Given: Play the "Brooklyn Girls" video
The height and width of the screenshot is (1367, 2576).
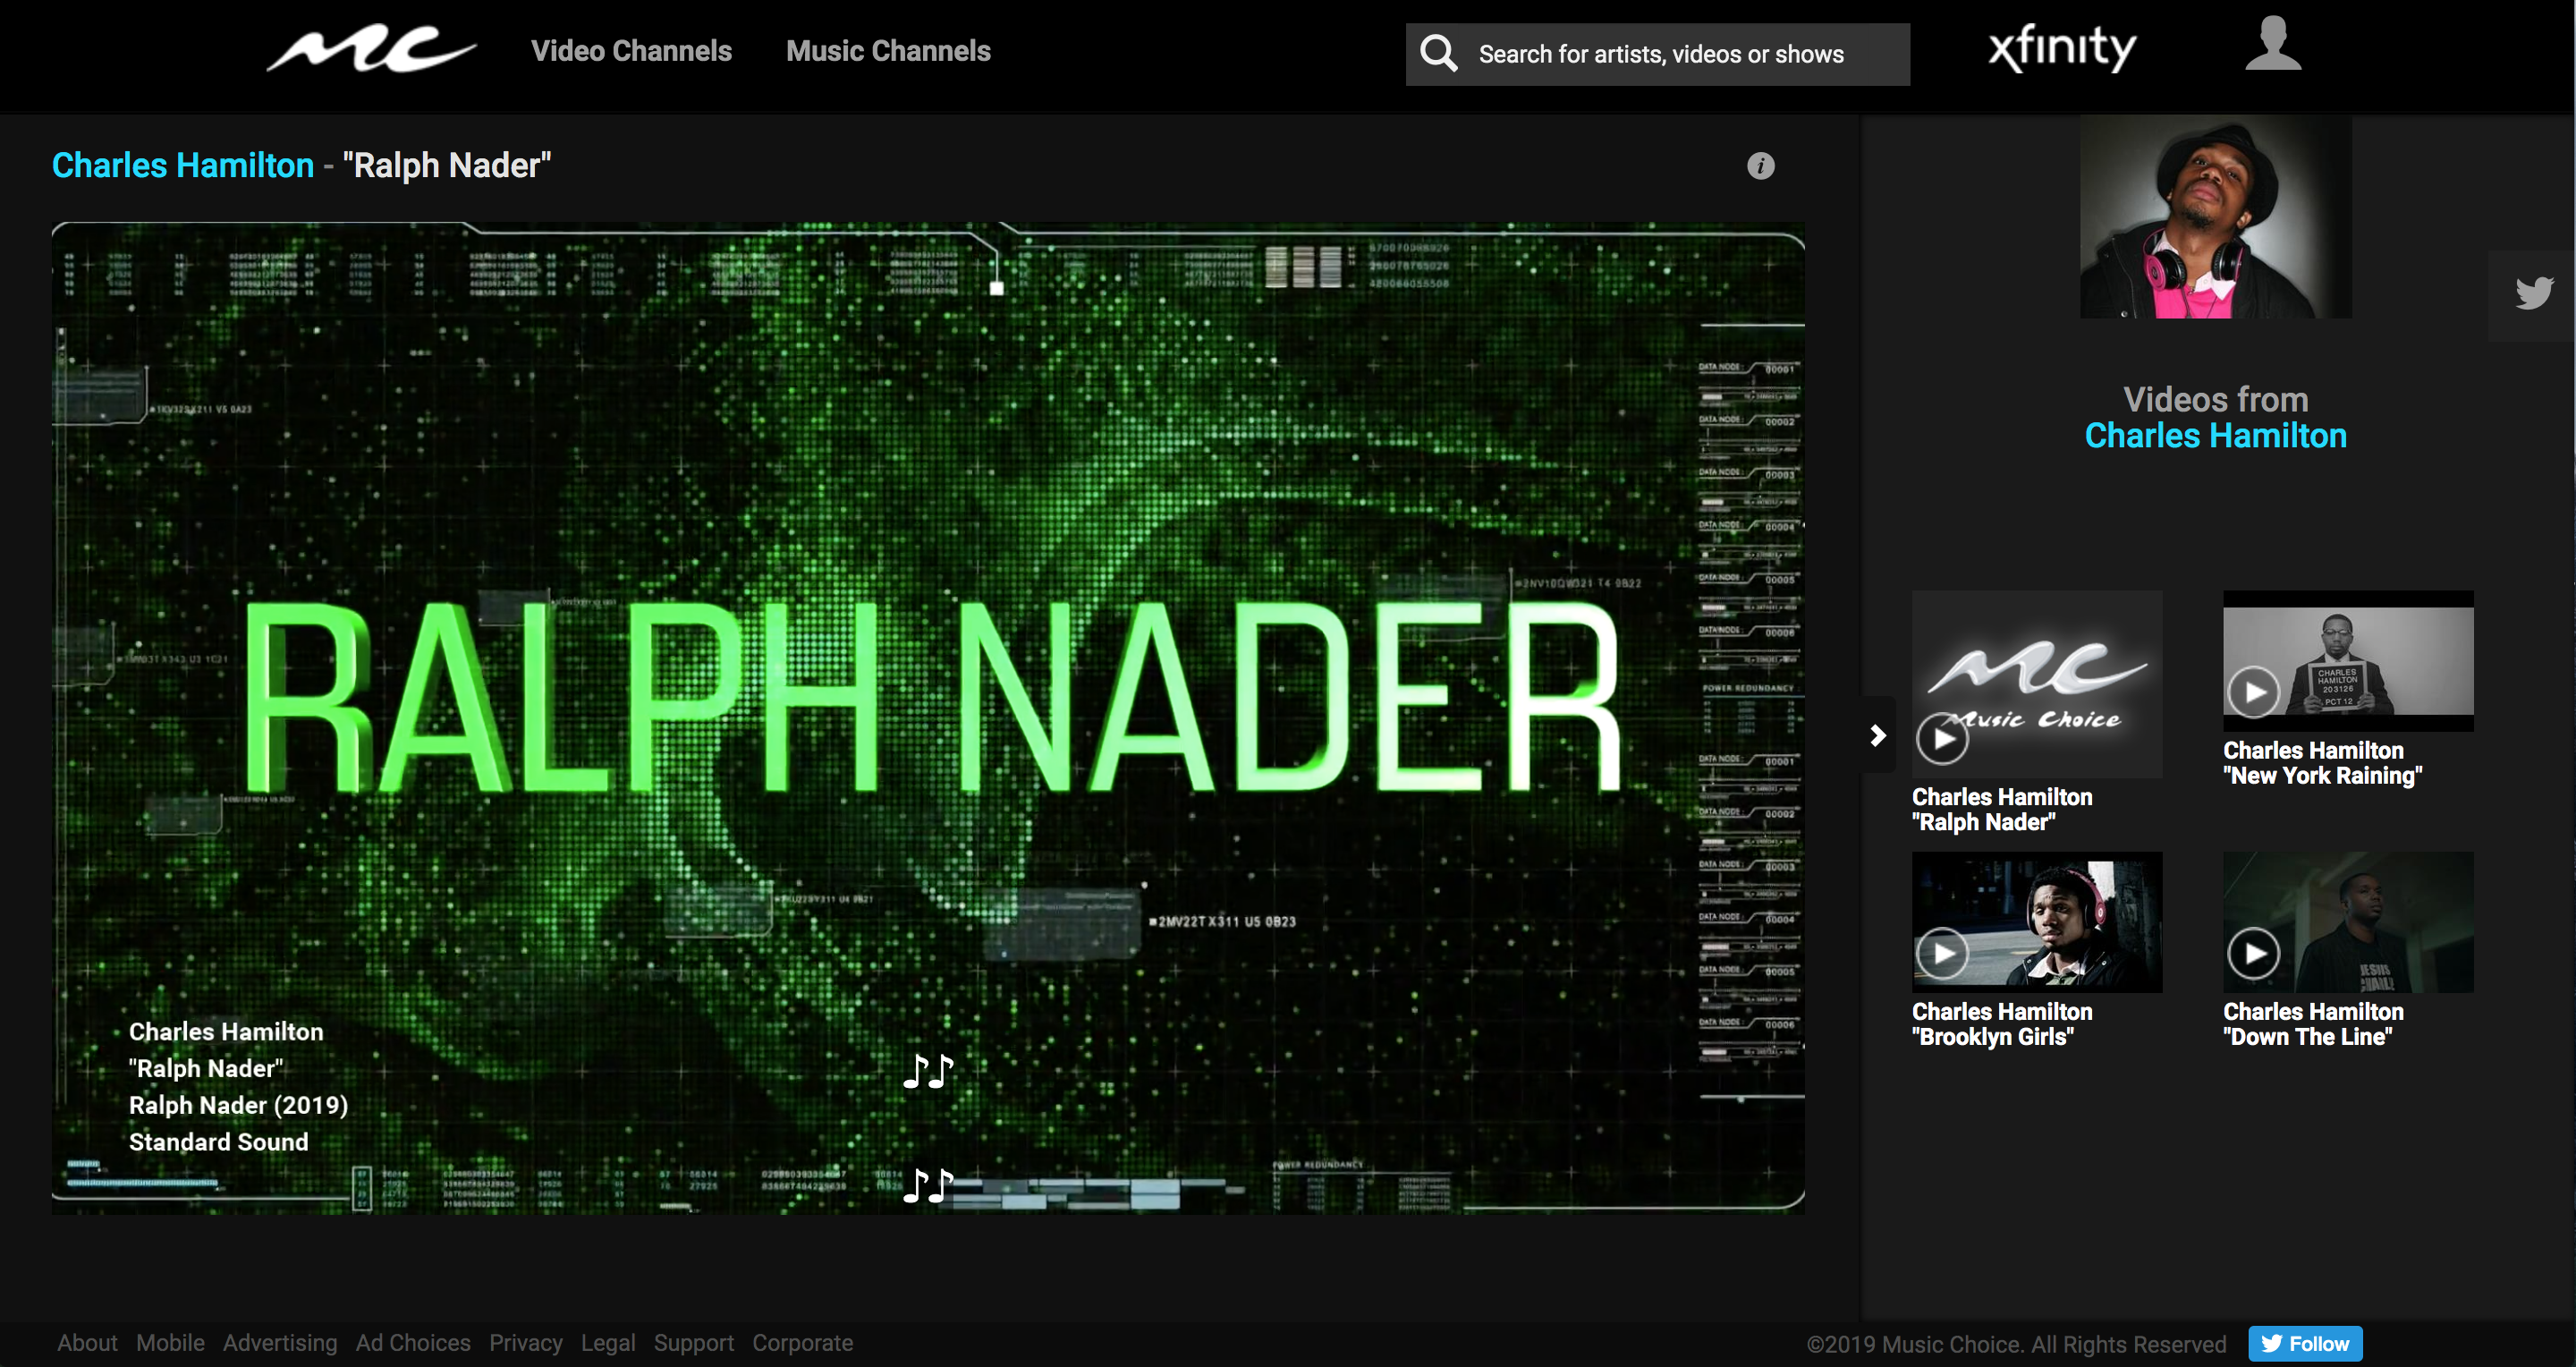Looking at the screenshot, I should coord(2037,922).
